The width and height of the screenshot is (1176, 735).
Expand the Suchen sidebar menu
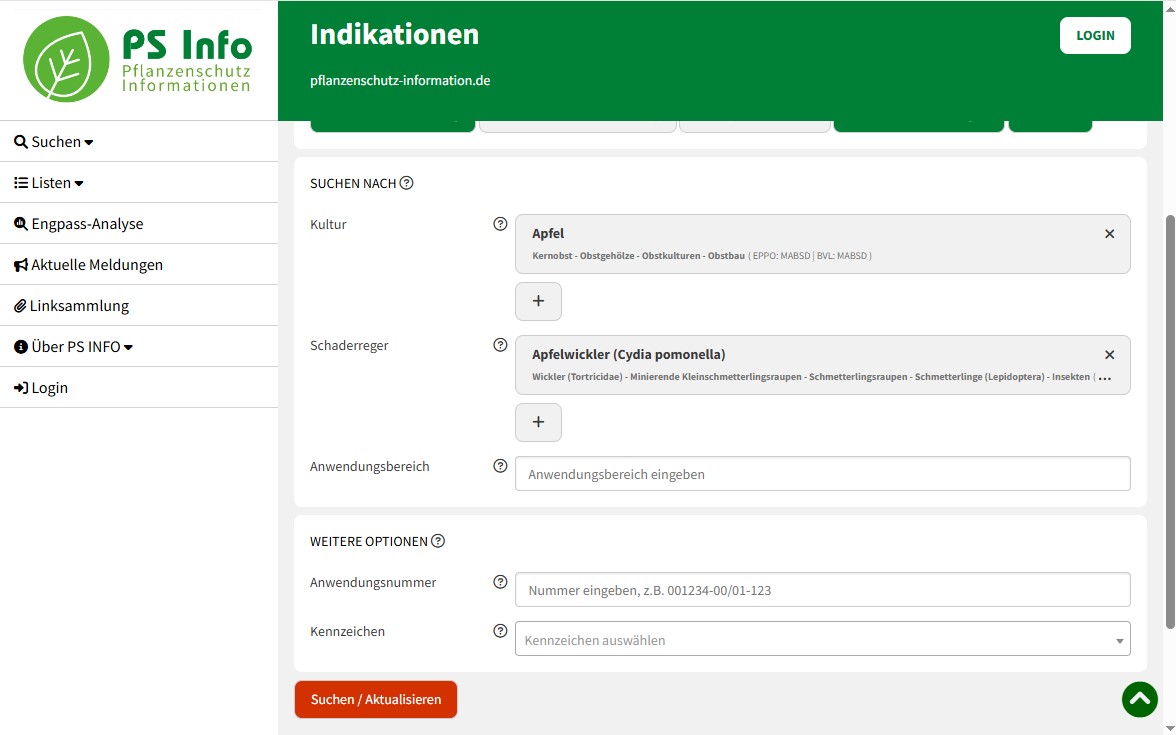pyautogui.click(x=54, y=142)
